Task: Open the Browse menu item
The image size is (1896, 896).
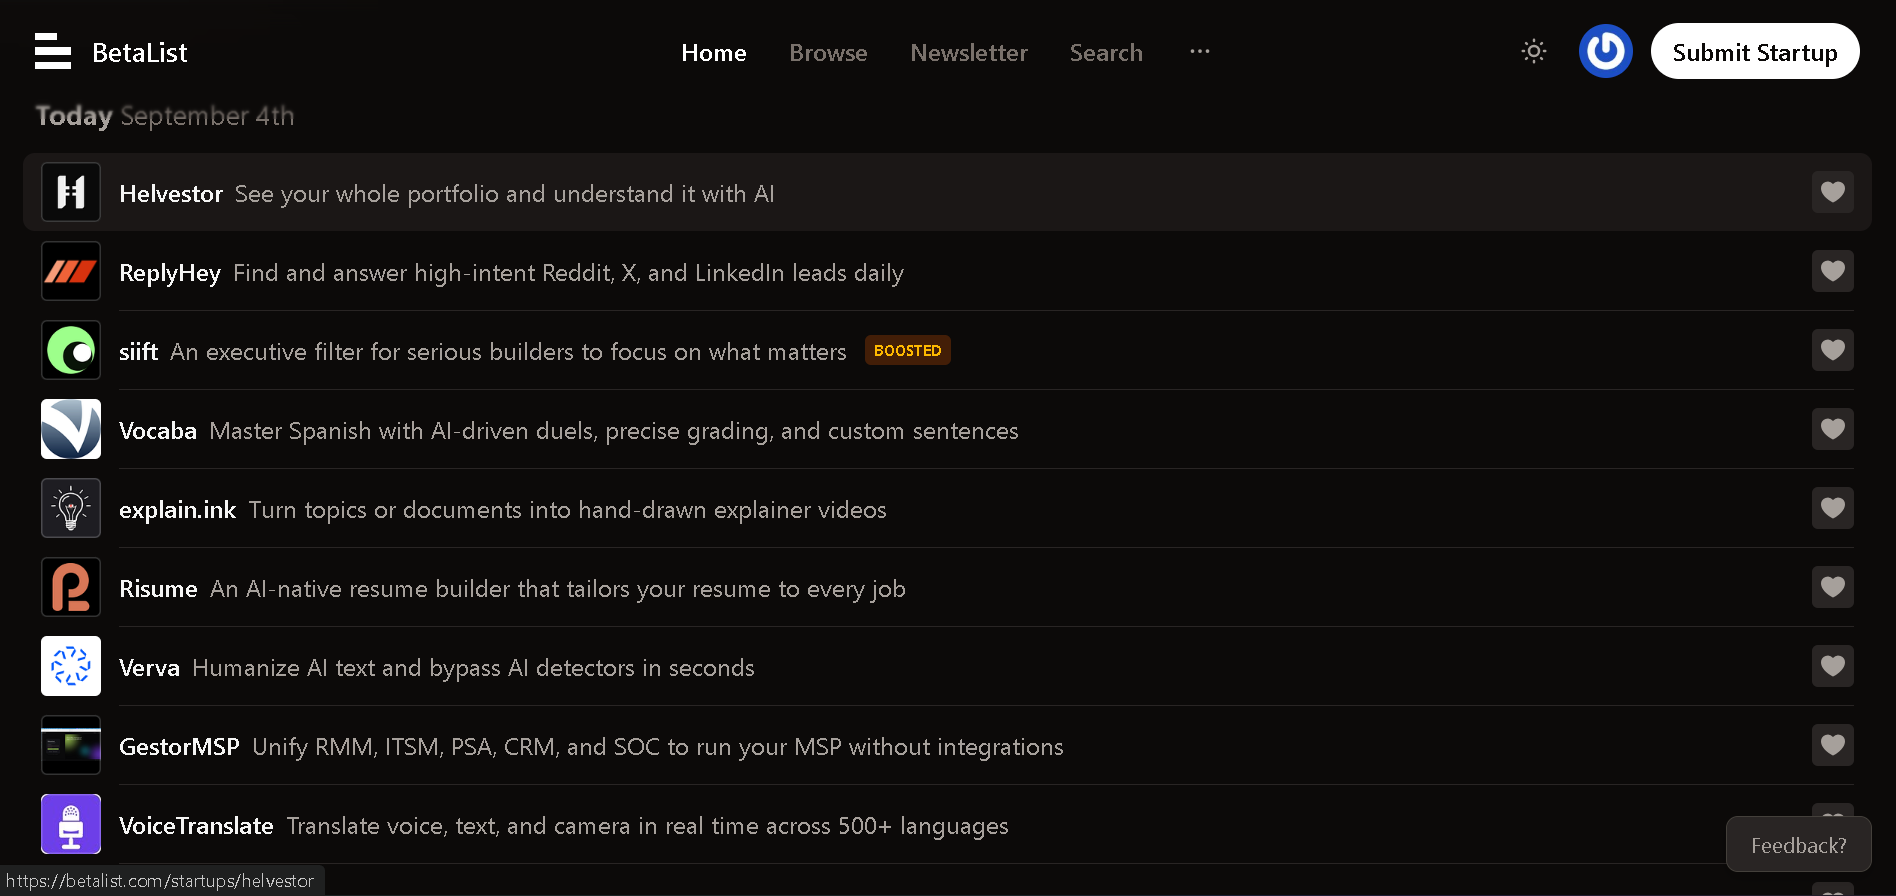Action: tap(828, 52)
